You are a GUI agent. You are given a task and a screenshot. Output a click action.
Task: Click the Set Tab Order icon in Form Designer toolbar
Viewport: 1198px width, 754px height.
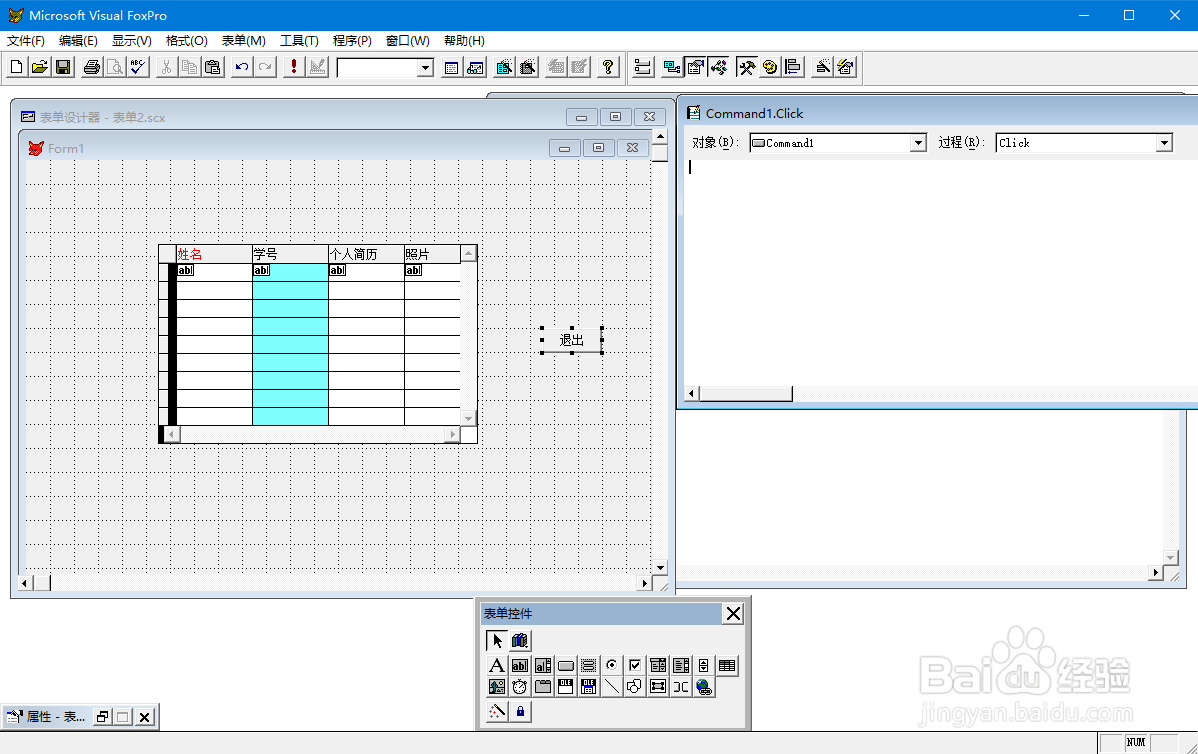(x=643, y=67)
